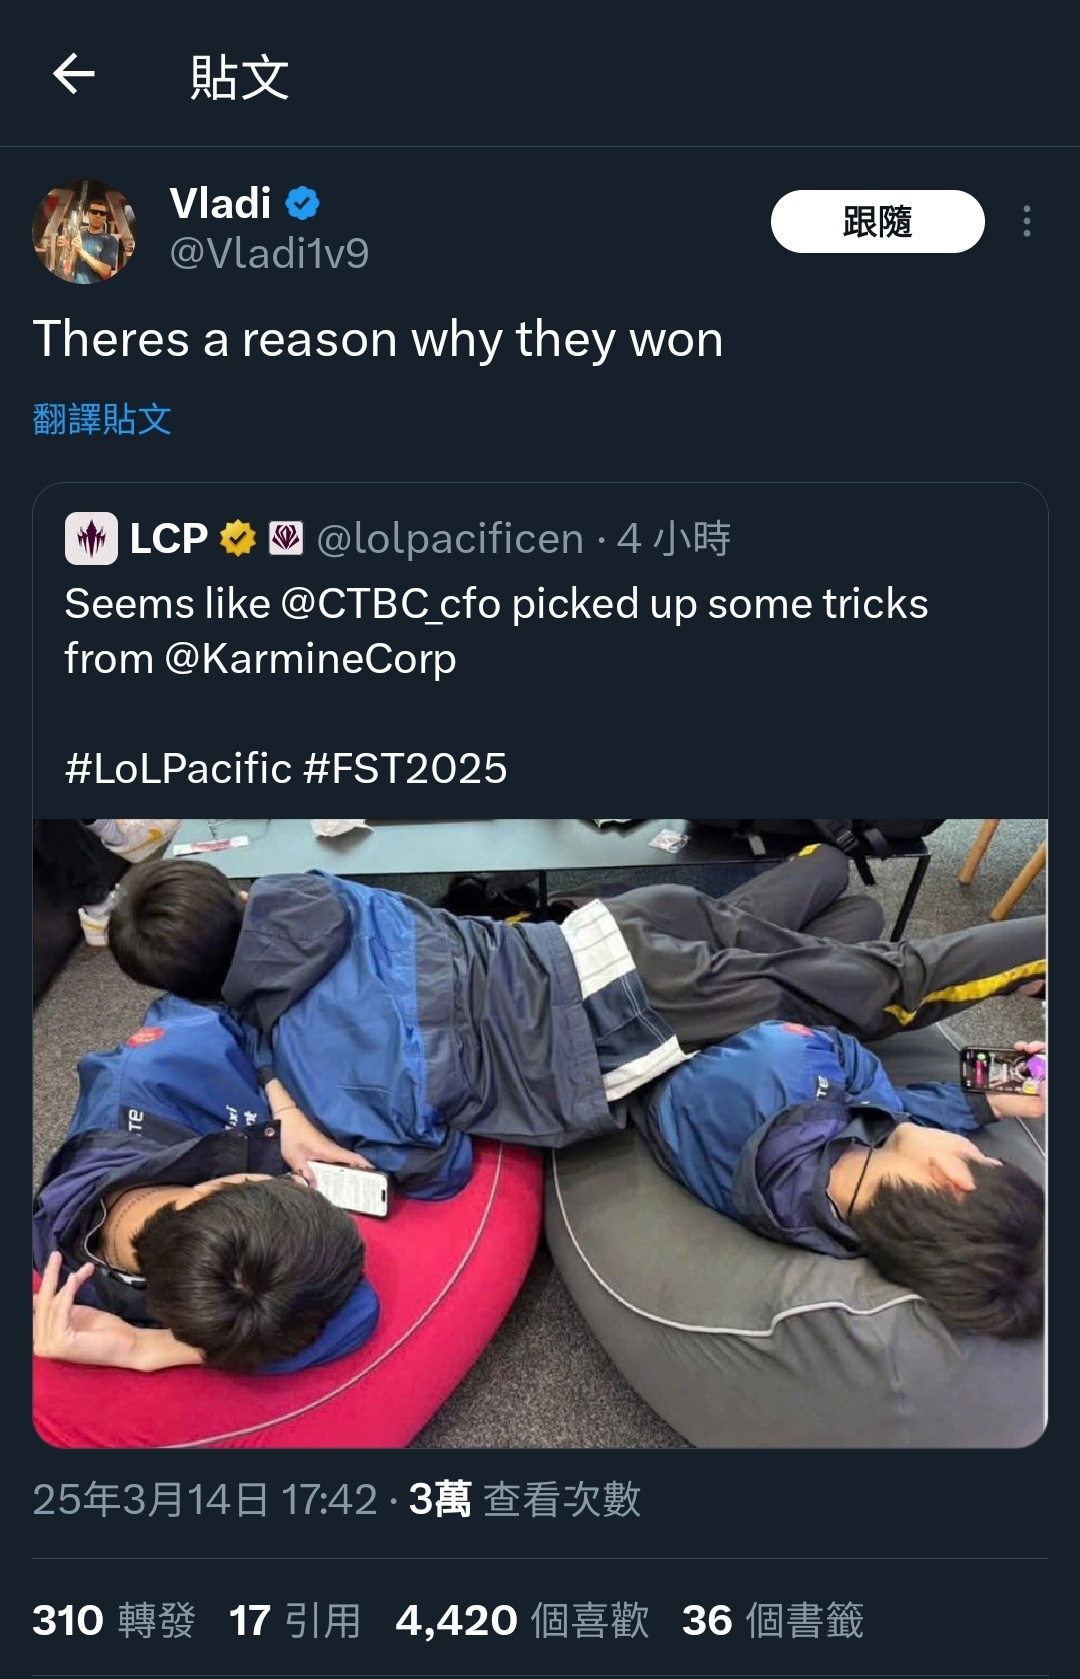Open Vladi's profile picture
1080x1679 pixels.
tap(85, 231)
